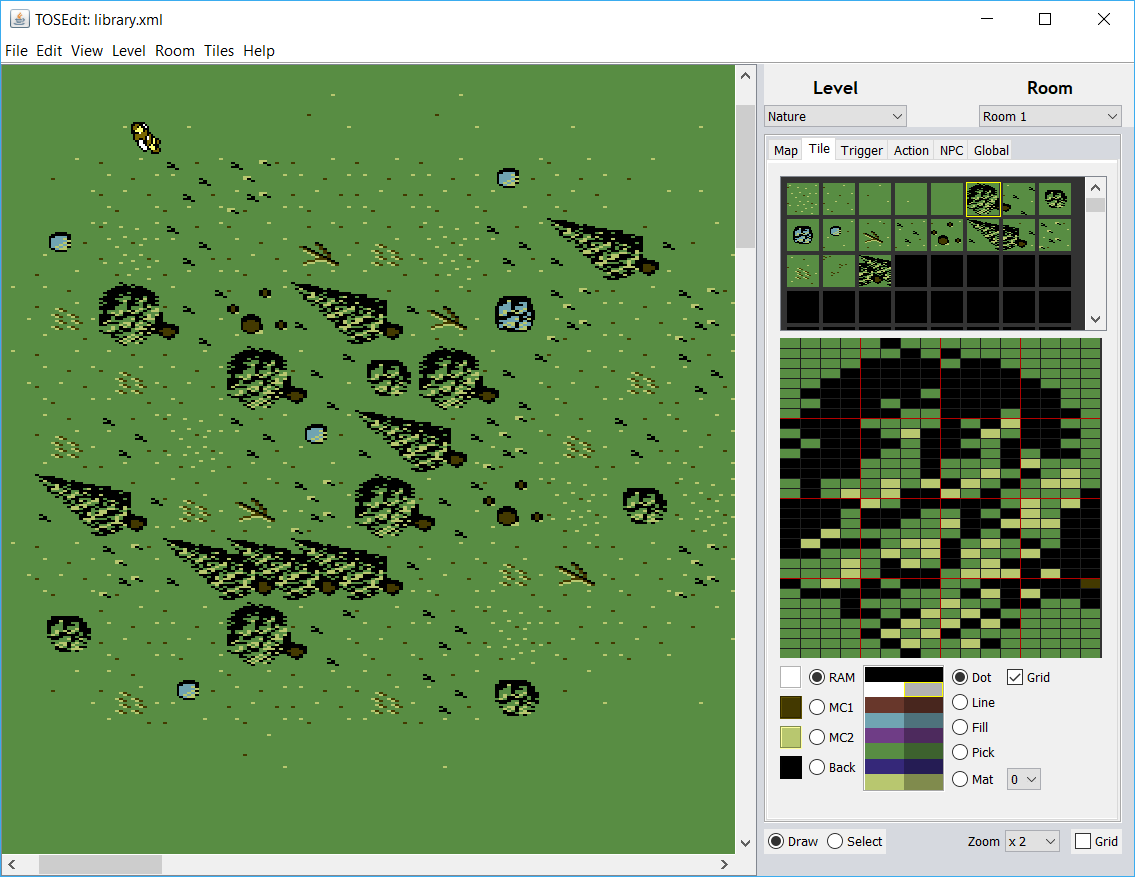Viewport: 1135px width, 877px height.
Task: Open the Edit menu
Action: tap(49, 51)
